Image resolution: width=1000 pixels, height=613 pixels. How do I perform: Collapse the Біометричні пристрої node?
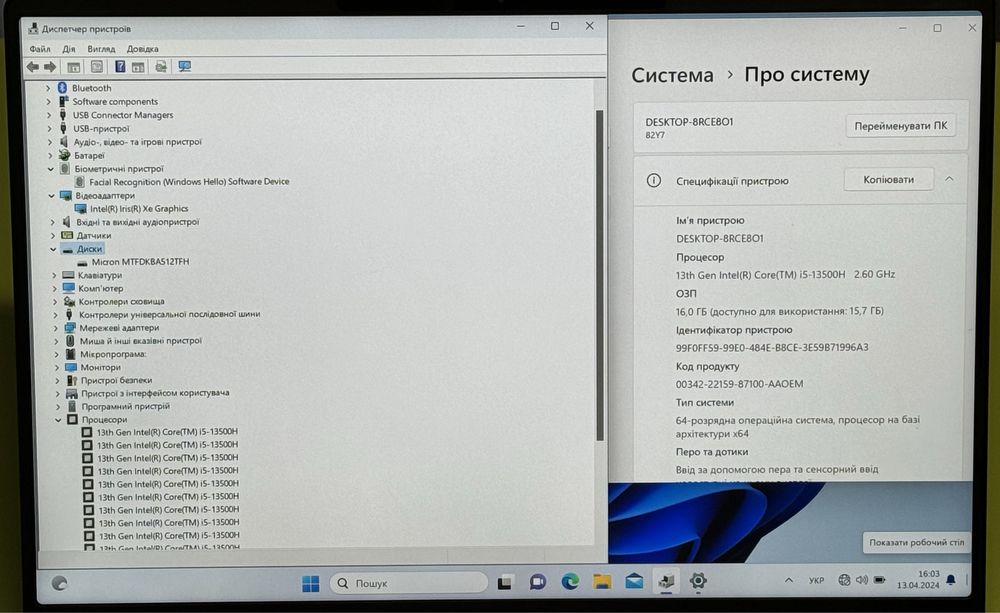50,169
